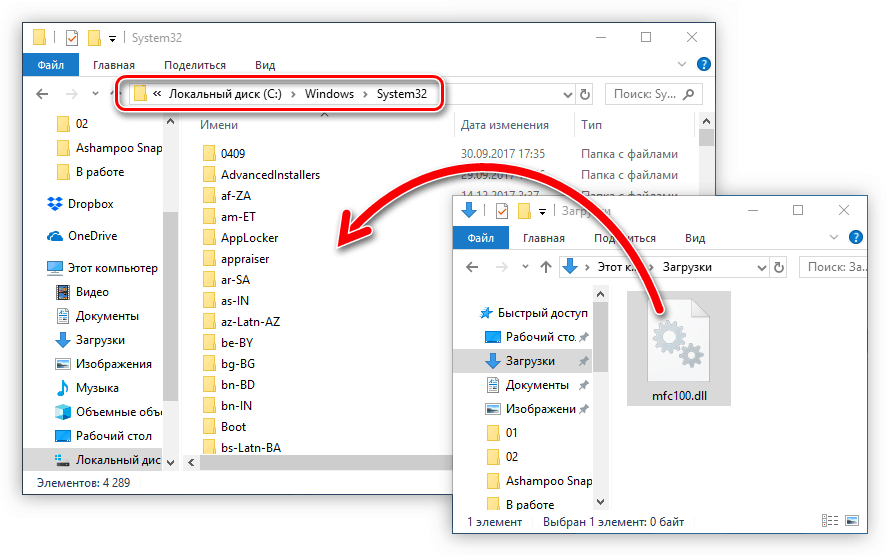Screen dimensions: 890x556
Task: Click the properties checkmark icon in the System32 title bar
Action: pos(72,38)
